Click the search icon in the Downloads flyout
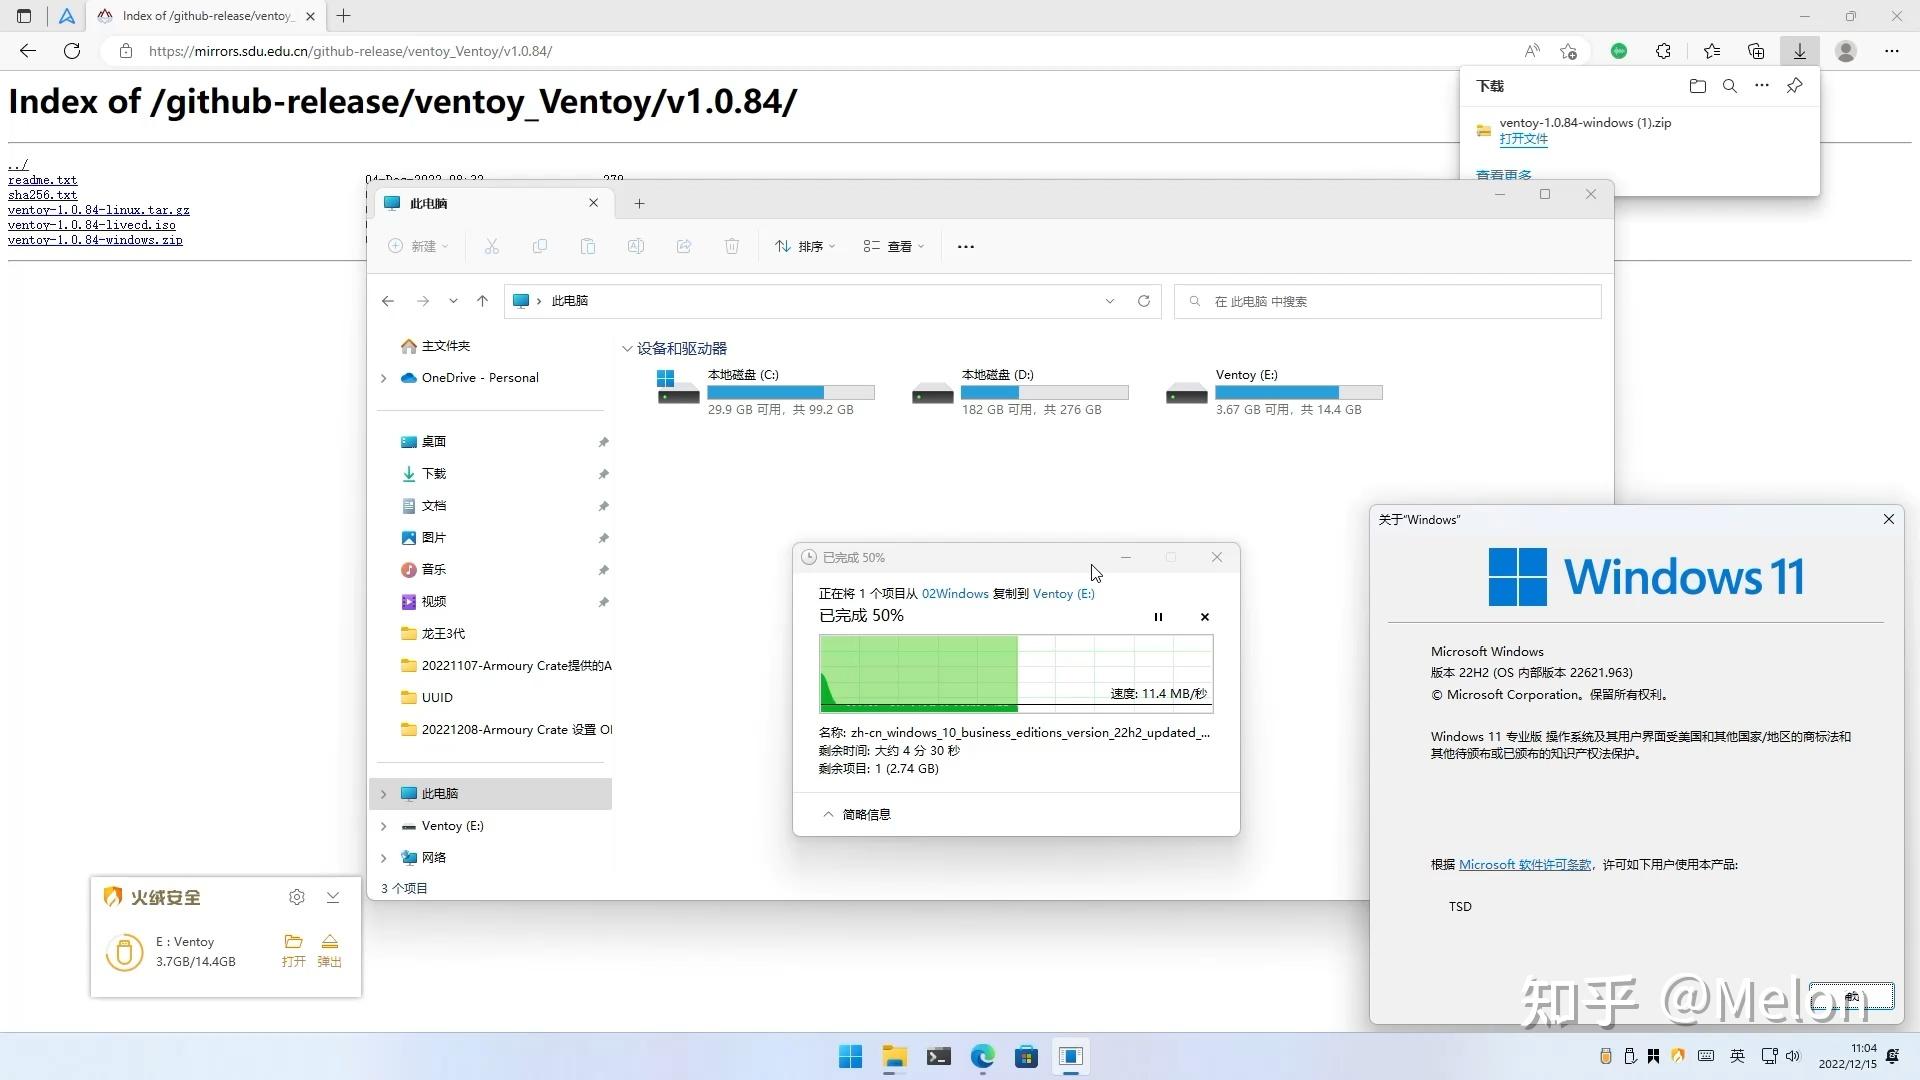The height and width of the screenshot is (1080, 1920). (x=1729, y=86)
